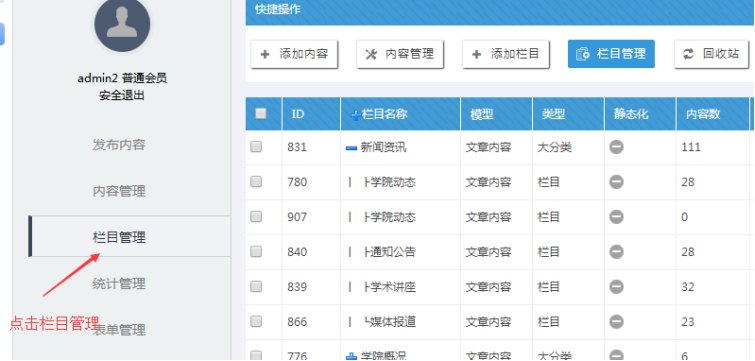Viewport: 755px width, 361px height.
Task: Check the box for row ID 780
Action: [x=256, y=181]
